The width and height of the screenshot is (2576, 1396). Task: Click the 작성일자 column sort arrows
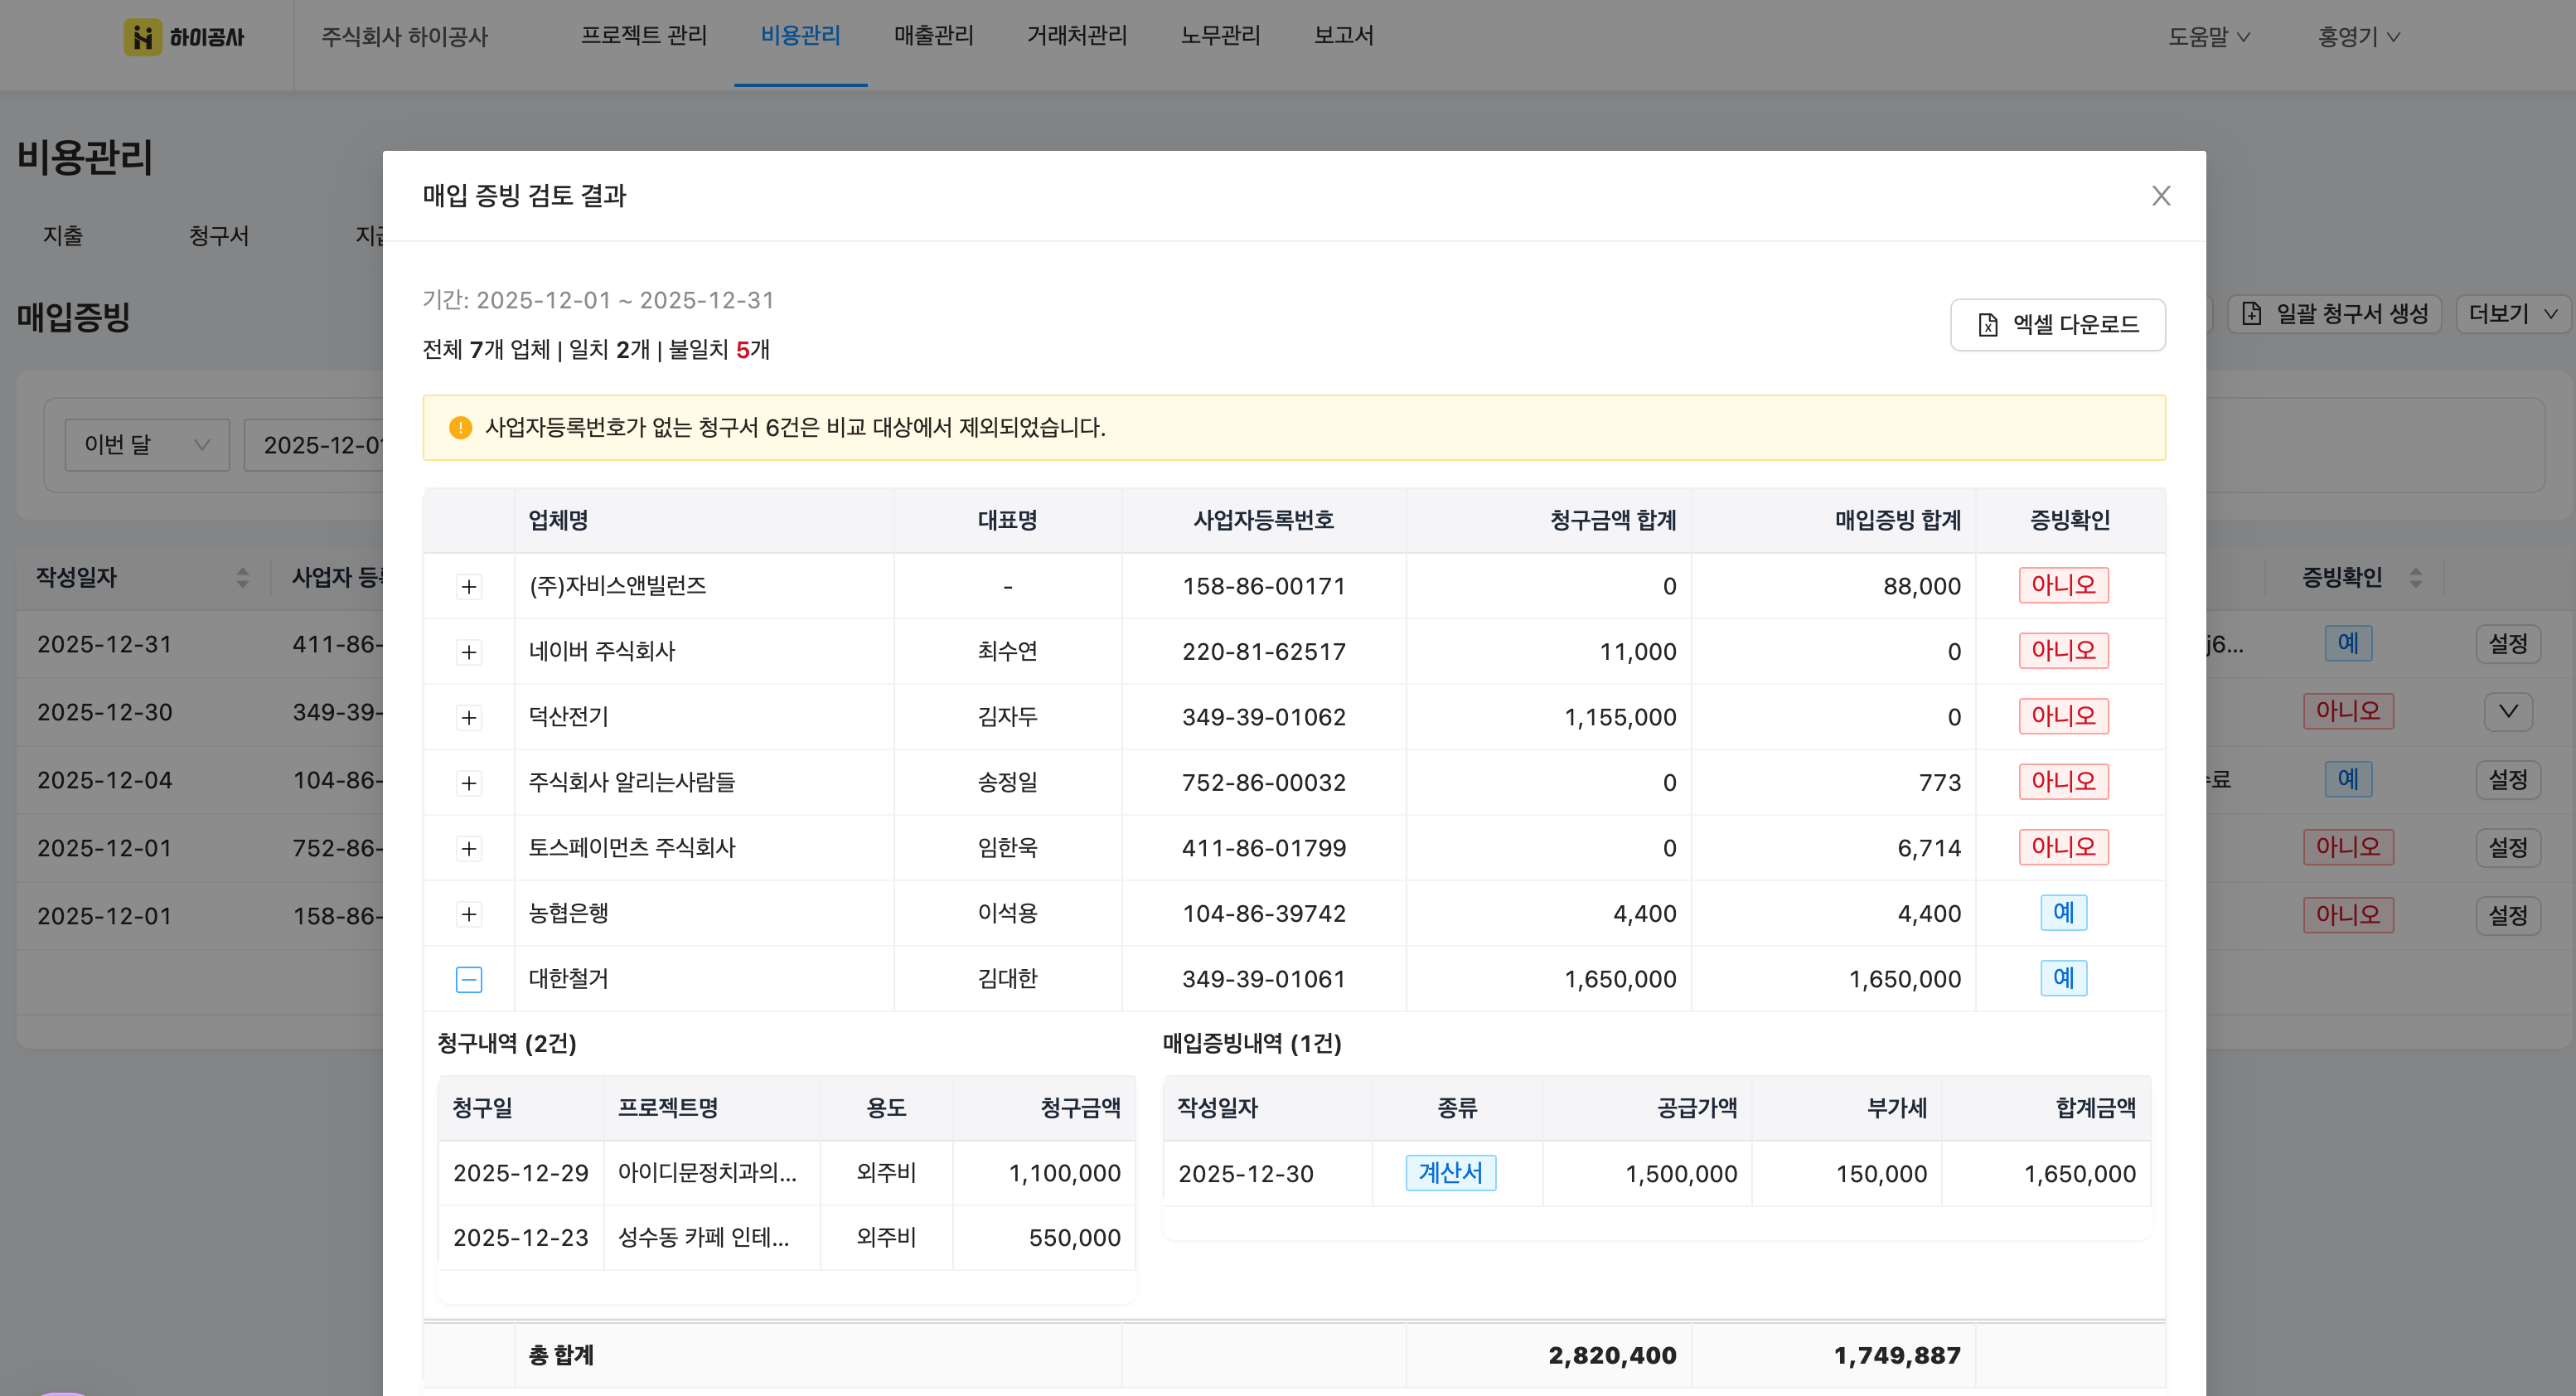(x=242, y=577)
